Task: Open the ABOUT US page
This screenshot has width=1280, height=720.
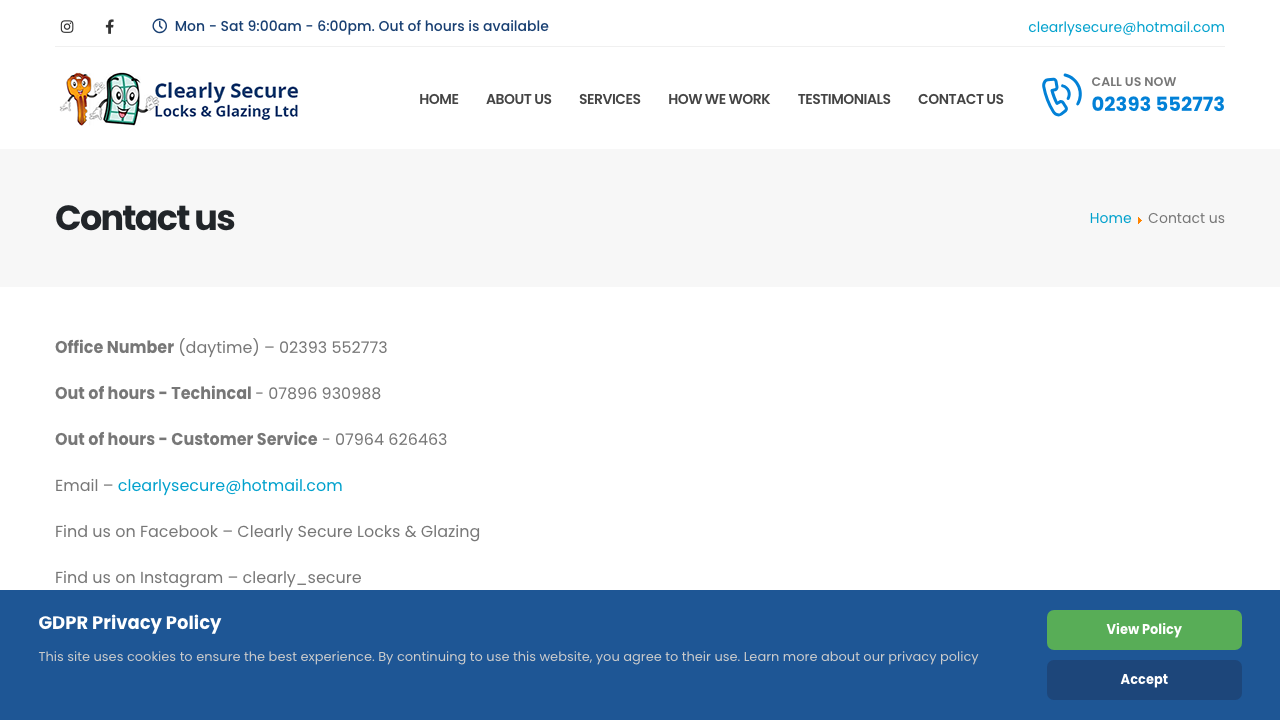Action: 518,98
